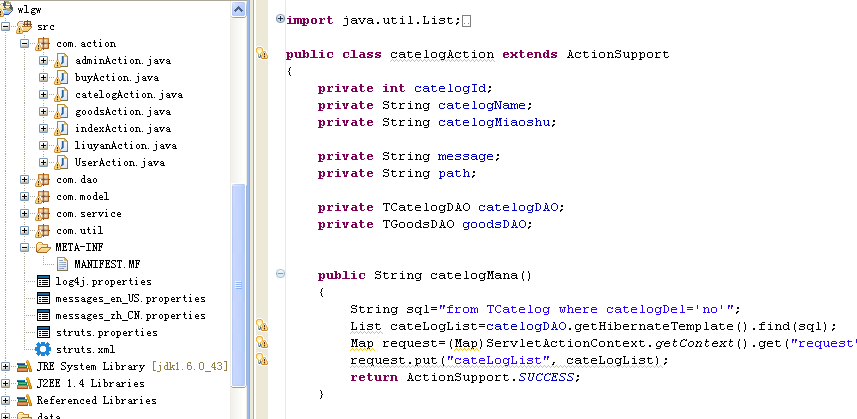This screenshot has width=857, height=419.
Task: Expand liuyanAction.java node
Action: pos(44,145)
